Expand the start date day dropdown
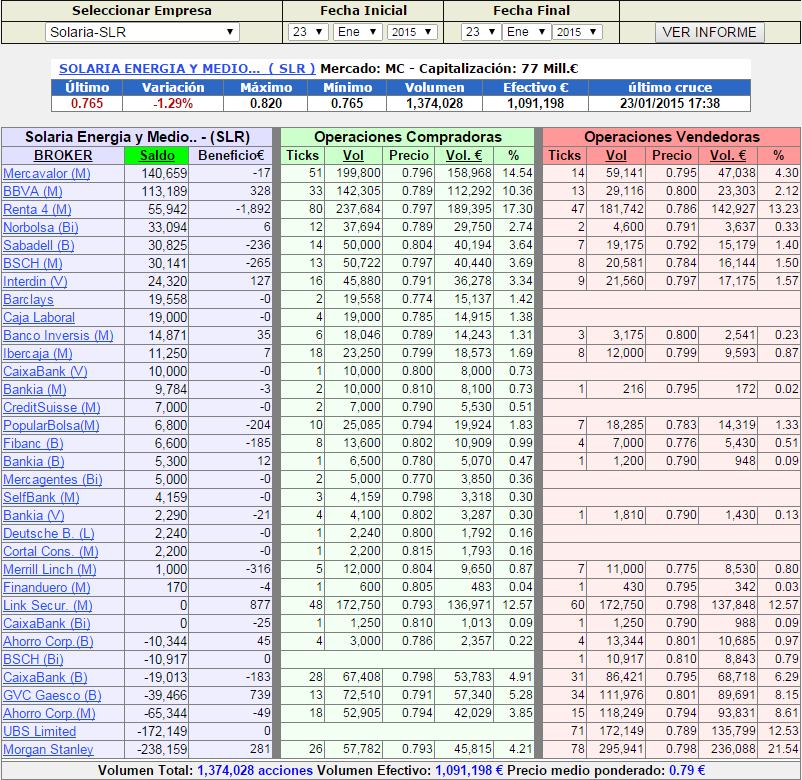 tap(308, 32)
